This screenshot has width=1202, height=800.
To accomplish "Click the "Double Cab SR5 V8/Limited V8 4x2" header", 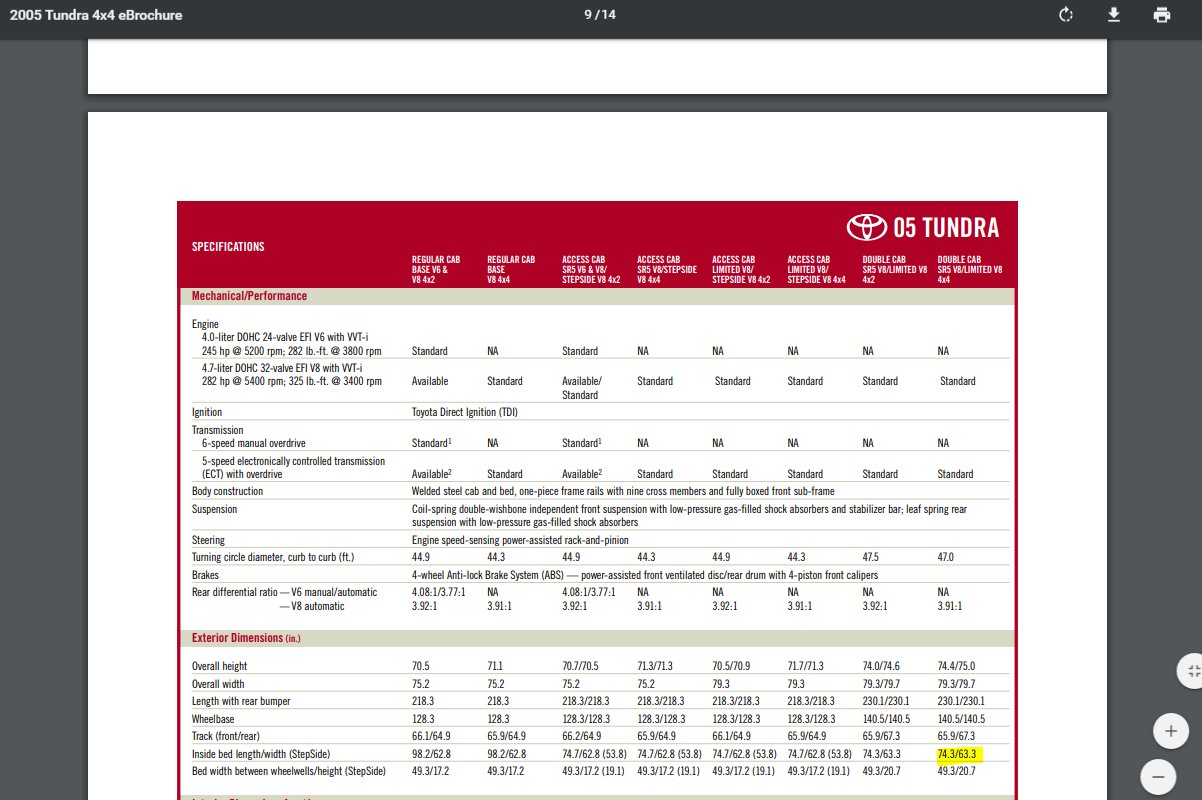I will point(895,270).
